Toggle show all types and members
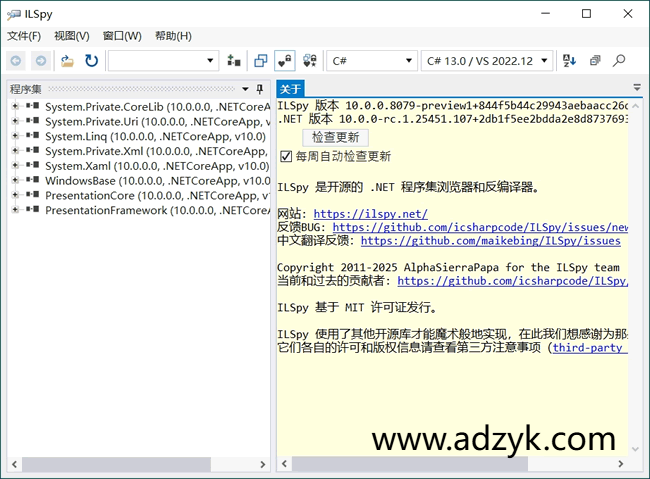Screen dimensions: 650x479 [x=310, y=61]
